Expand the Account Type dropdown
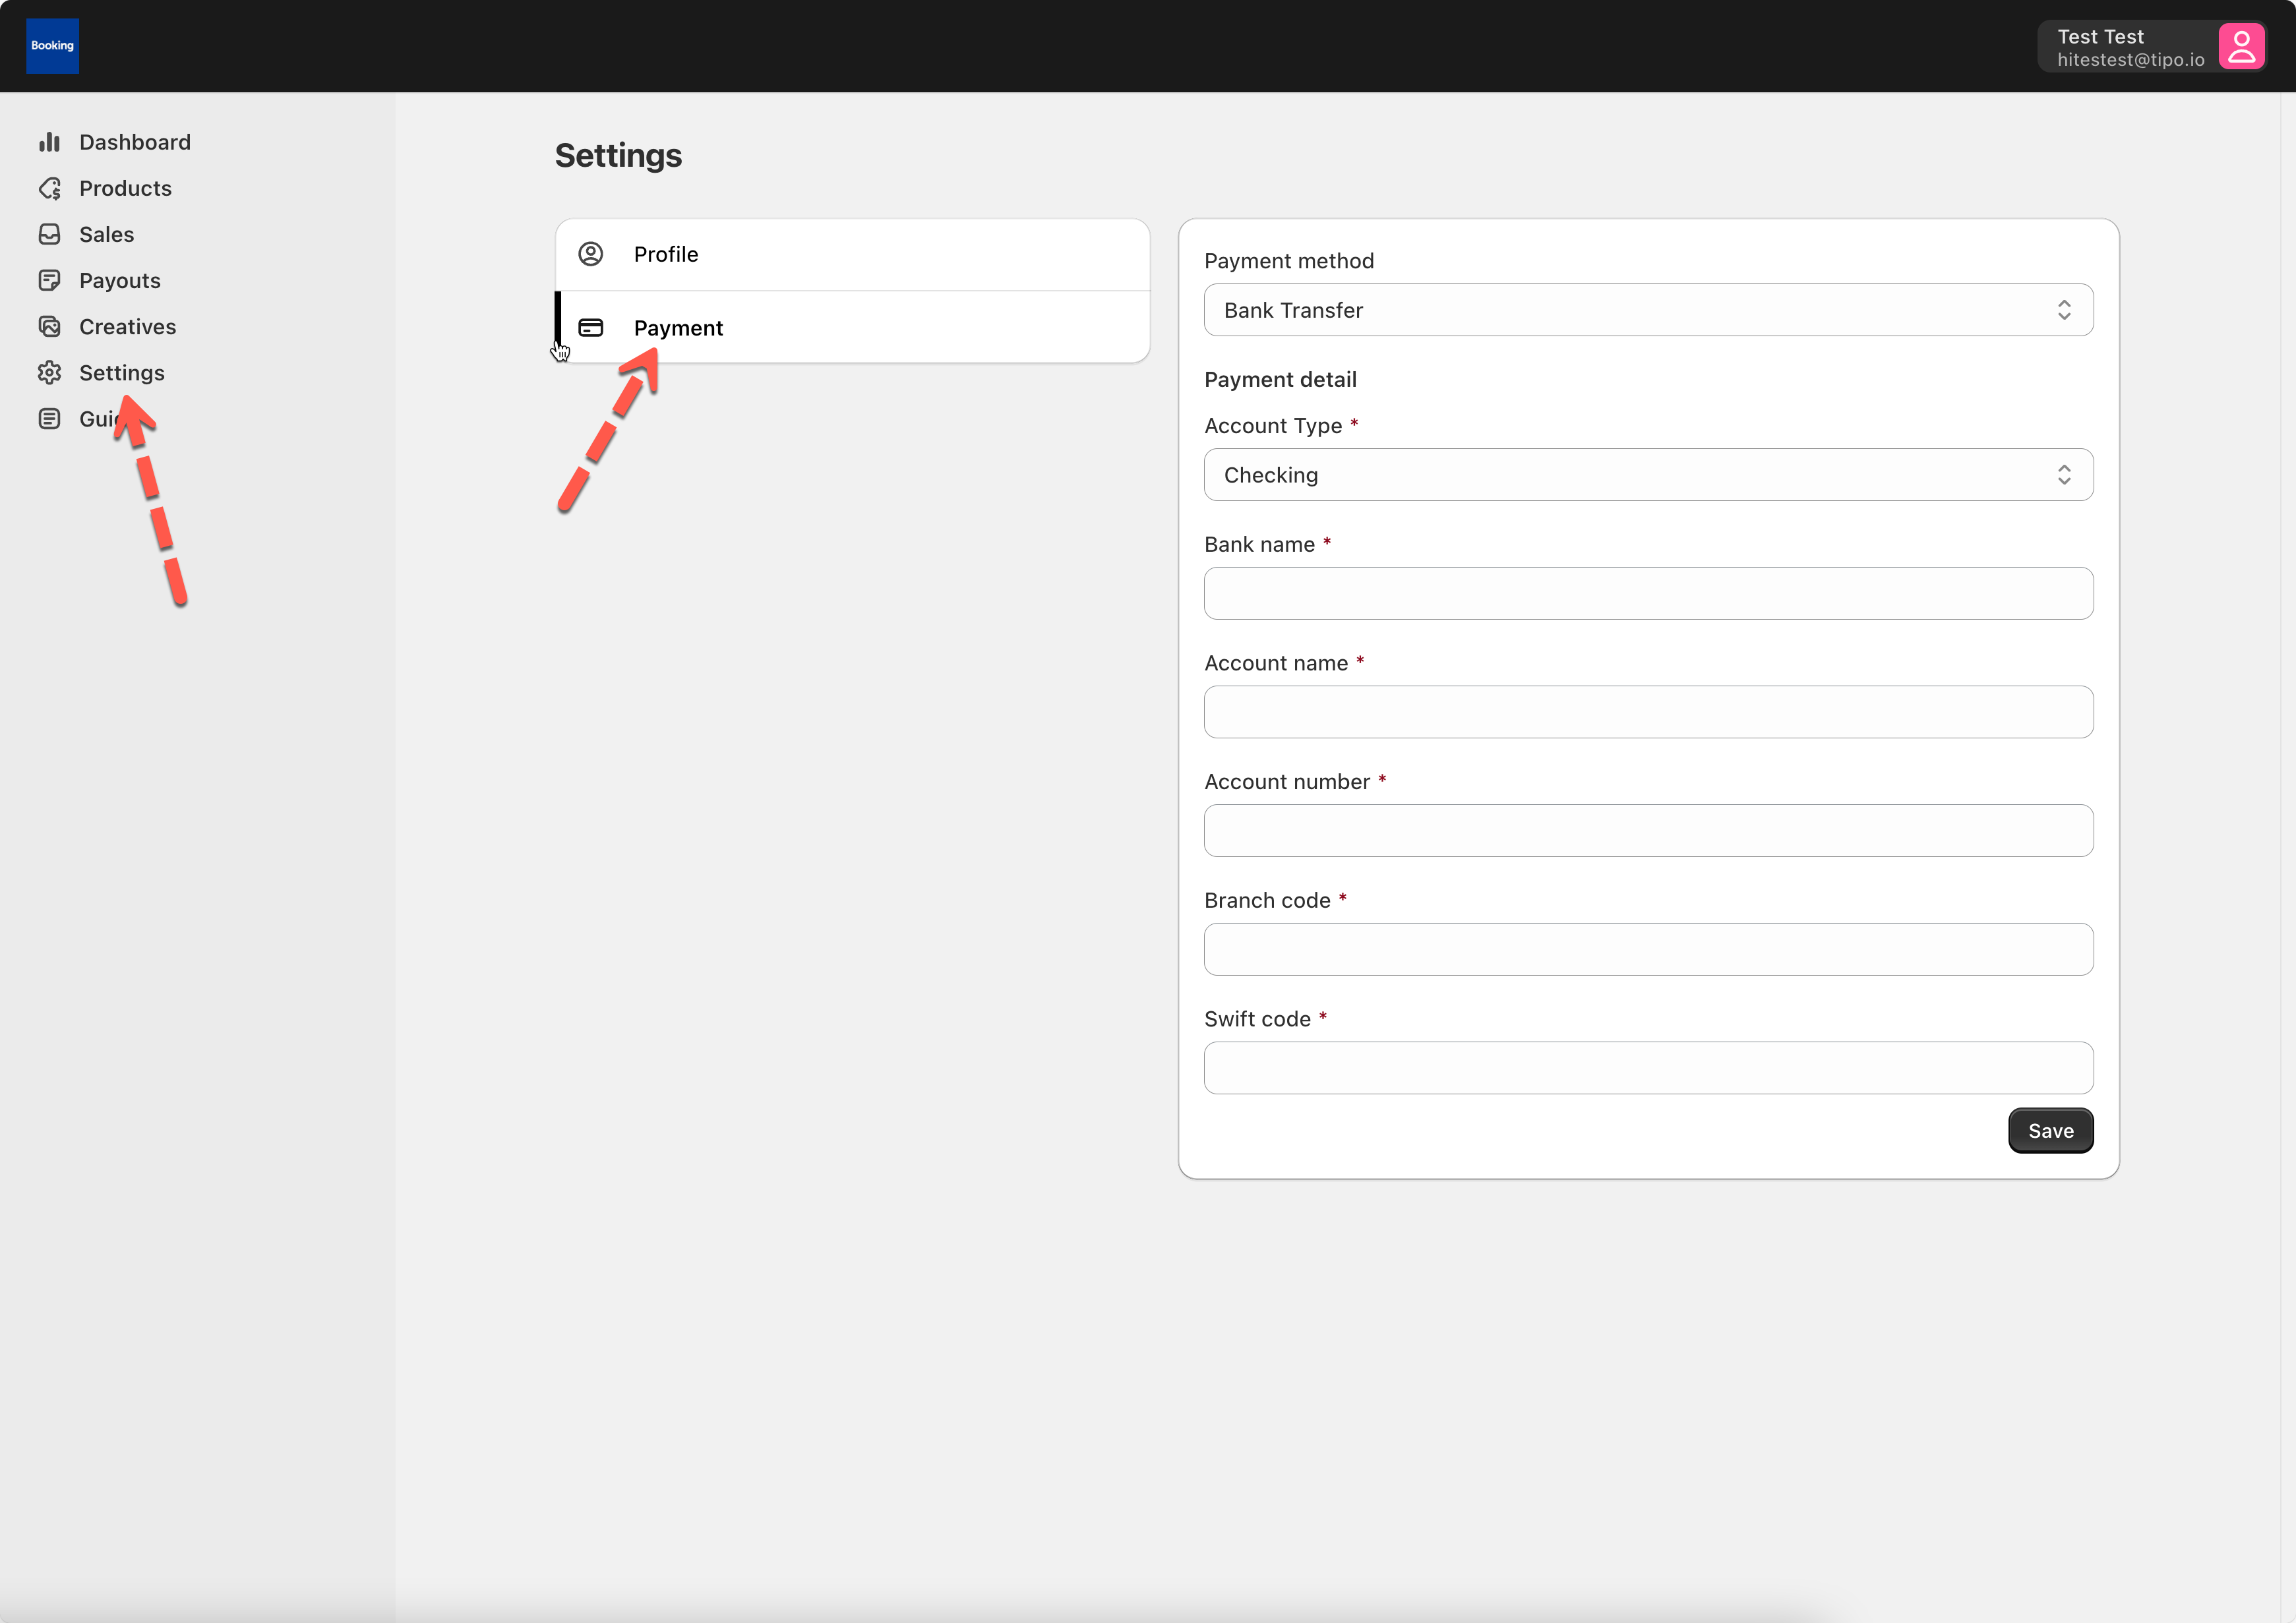The width and height of the screenshot is (2296, 1623). (1647, 475)
